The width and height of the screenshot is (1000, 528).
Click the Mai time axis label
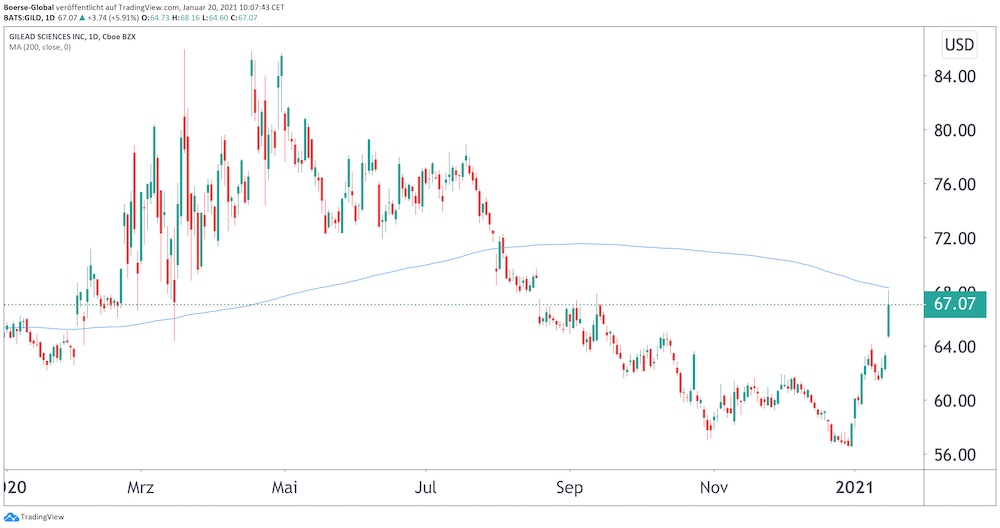284,488
